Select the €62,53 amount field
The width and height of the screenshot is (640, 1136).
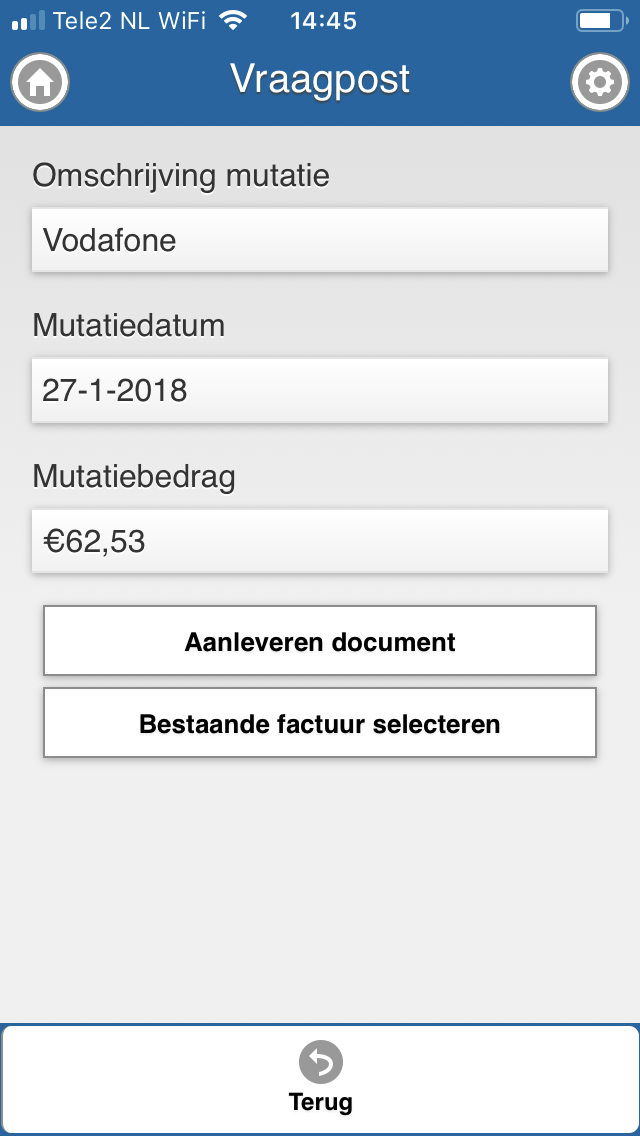(x=320, y=541)
